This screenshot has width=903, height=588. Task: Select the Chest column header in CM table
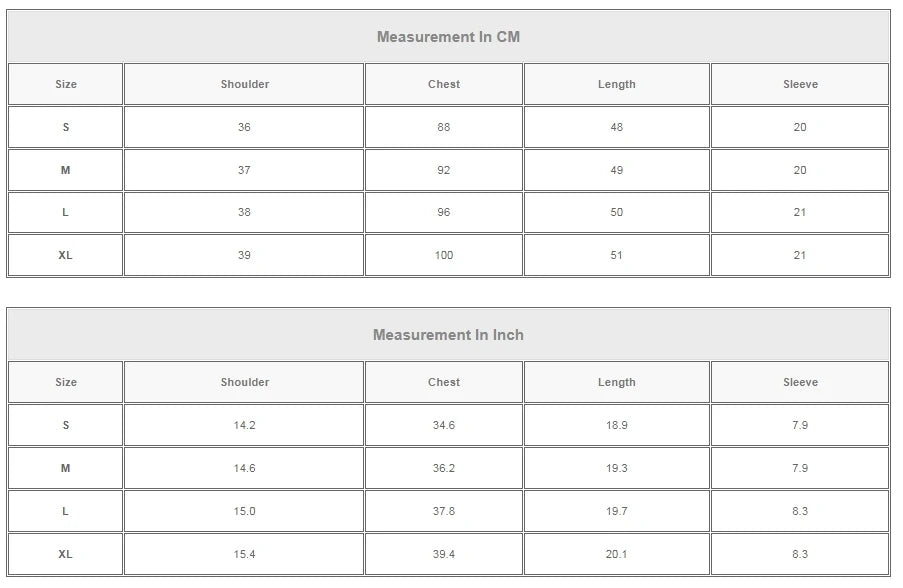point(443,85)
